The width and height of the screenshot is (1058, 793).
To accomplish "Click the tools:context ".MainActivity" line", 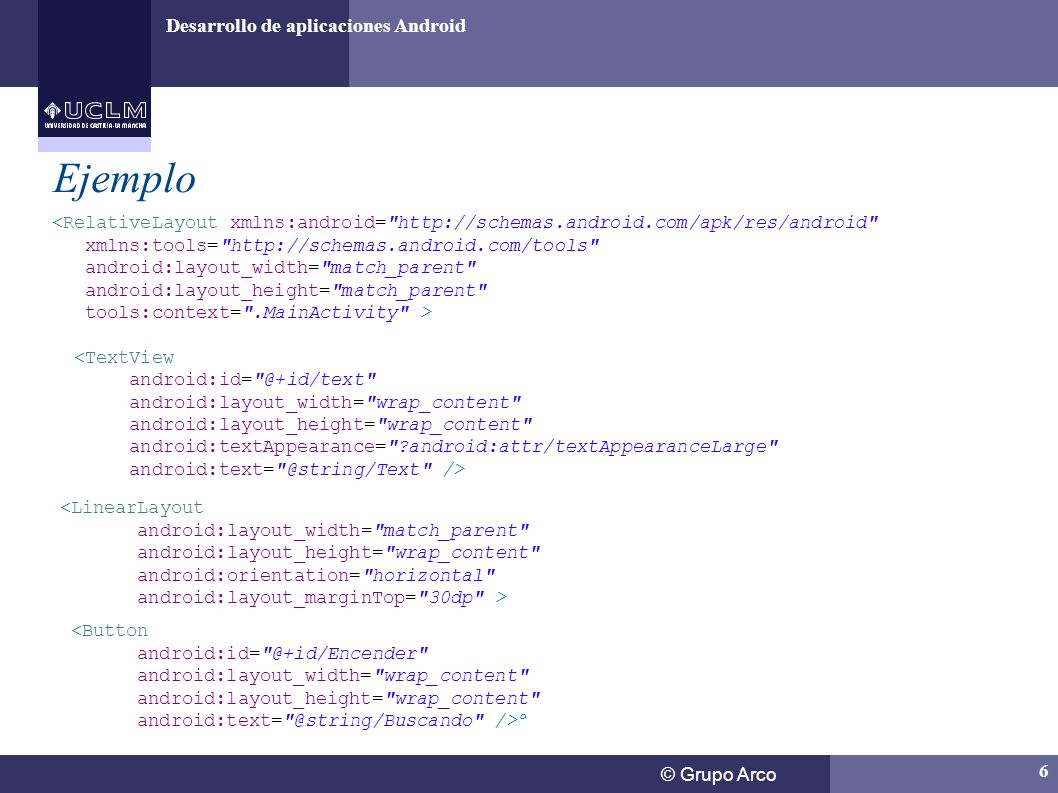I will click(x=258, y=312).
